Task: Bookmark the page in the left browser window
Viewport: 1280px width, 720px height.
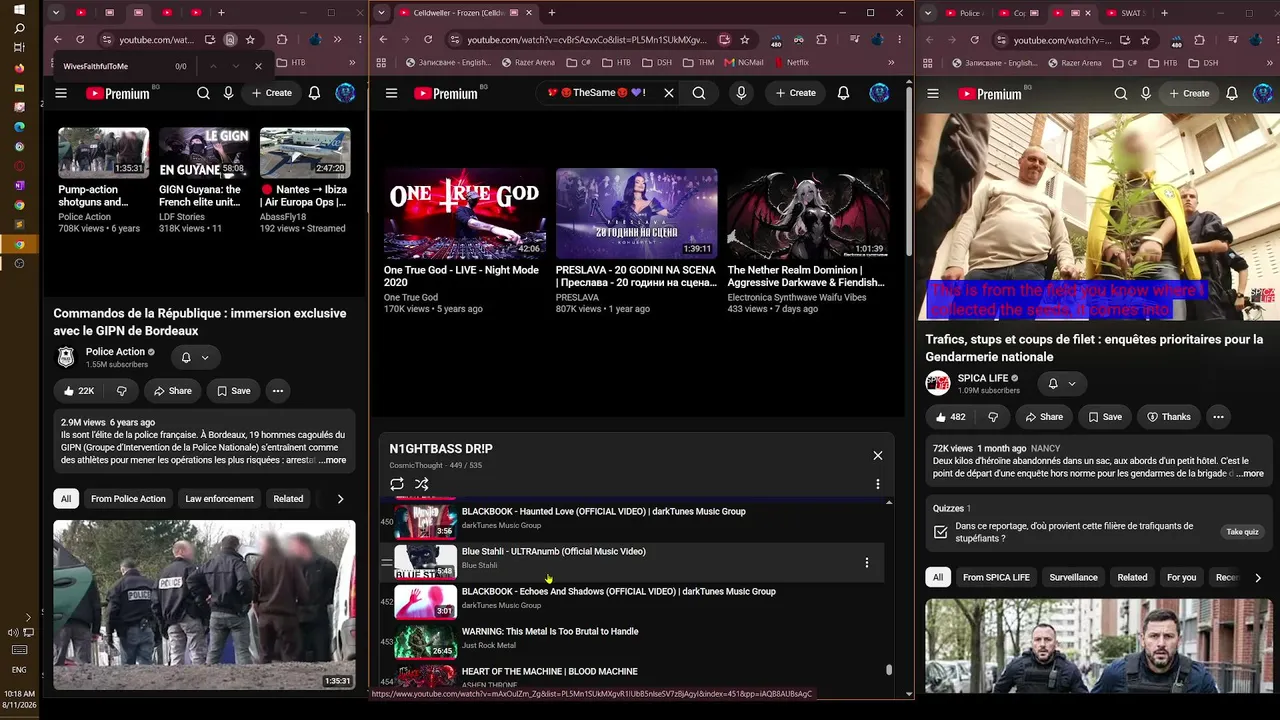Action: (250, 40)
